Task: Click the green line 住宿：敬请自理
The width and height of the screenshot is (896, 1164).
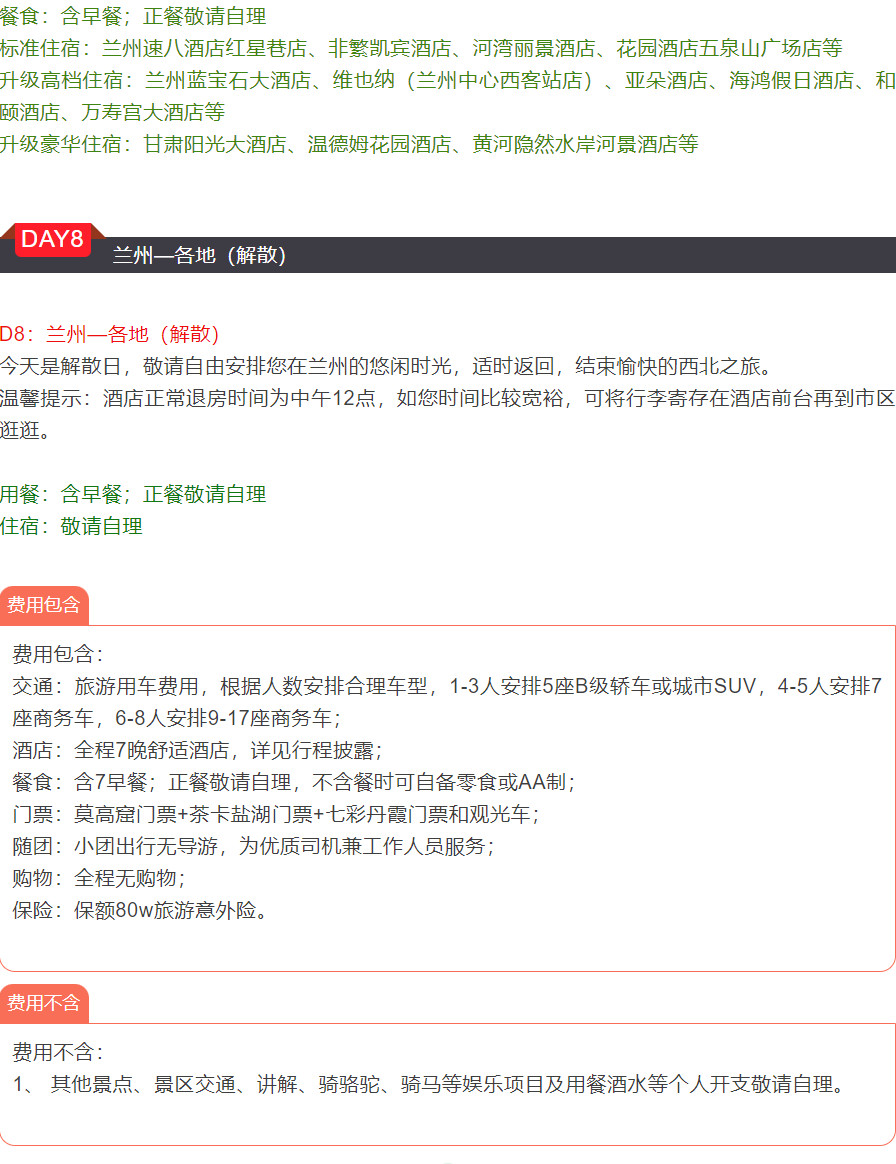Action: [x=71, y=526]
